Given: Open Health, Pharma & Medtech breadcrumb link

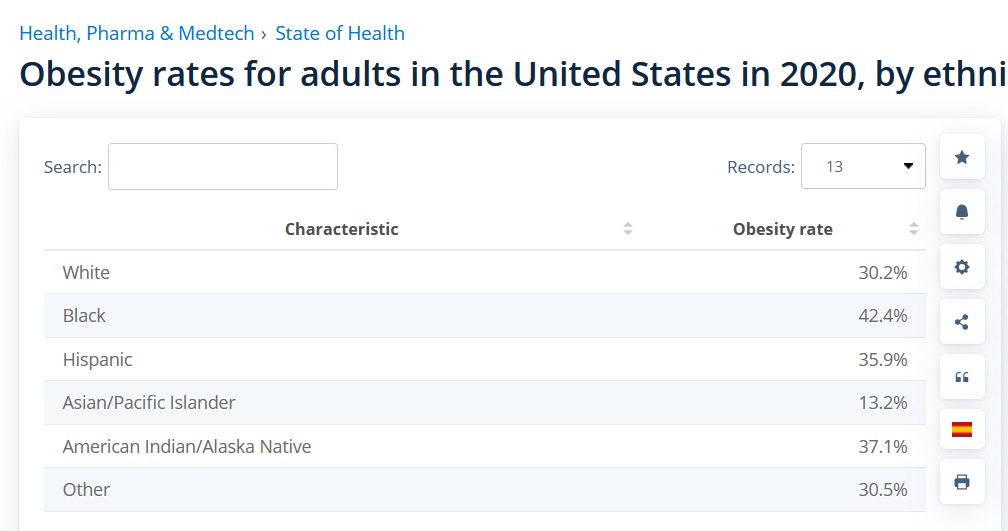Looking at the screenshot, I should click(x=137, y=33).
